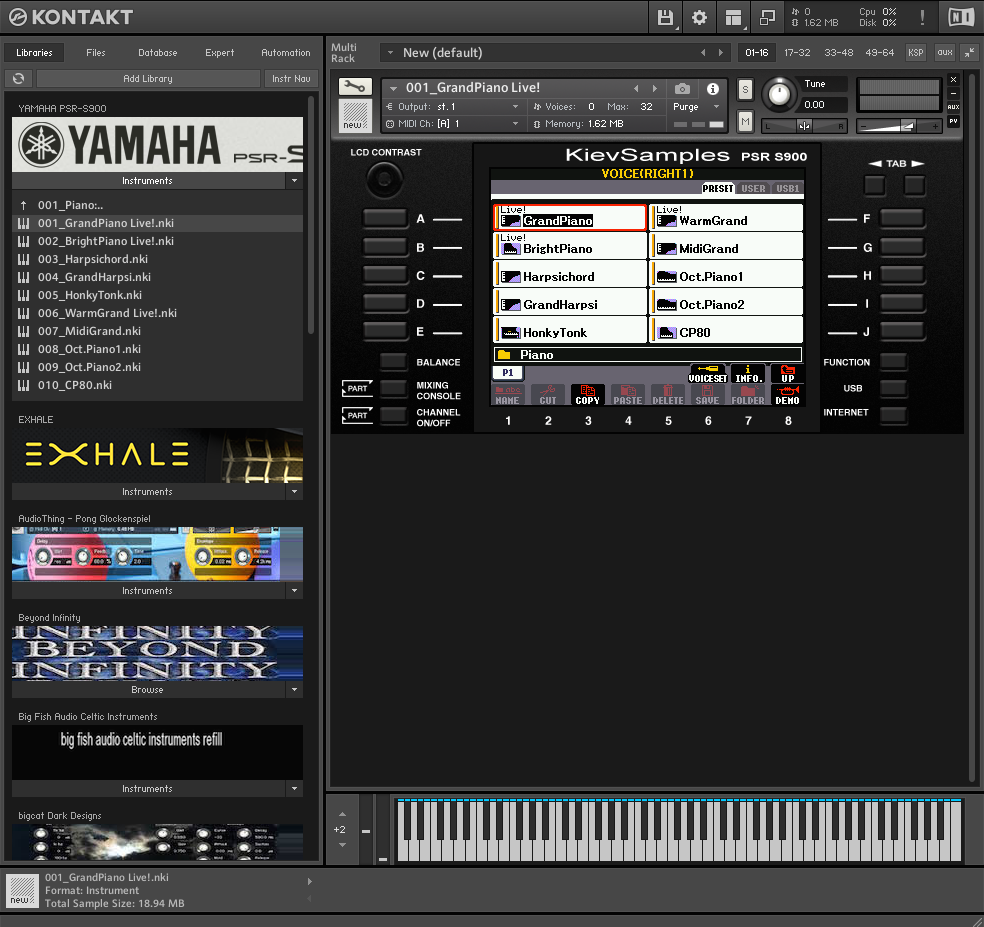Click the SAVE icon on LCD

point(707,395)
